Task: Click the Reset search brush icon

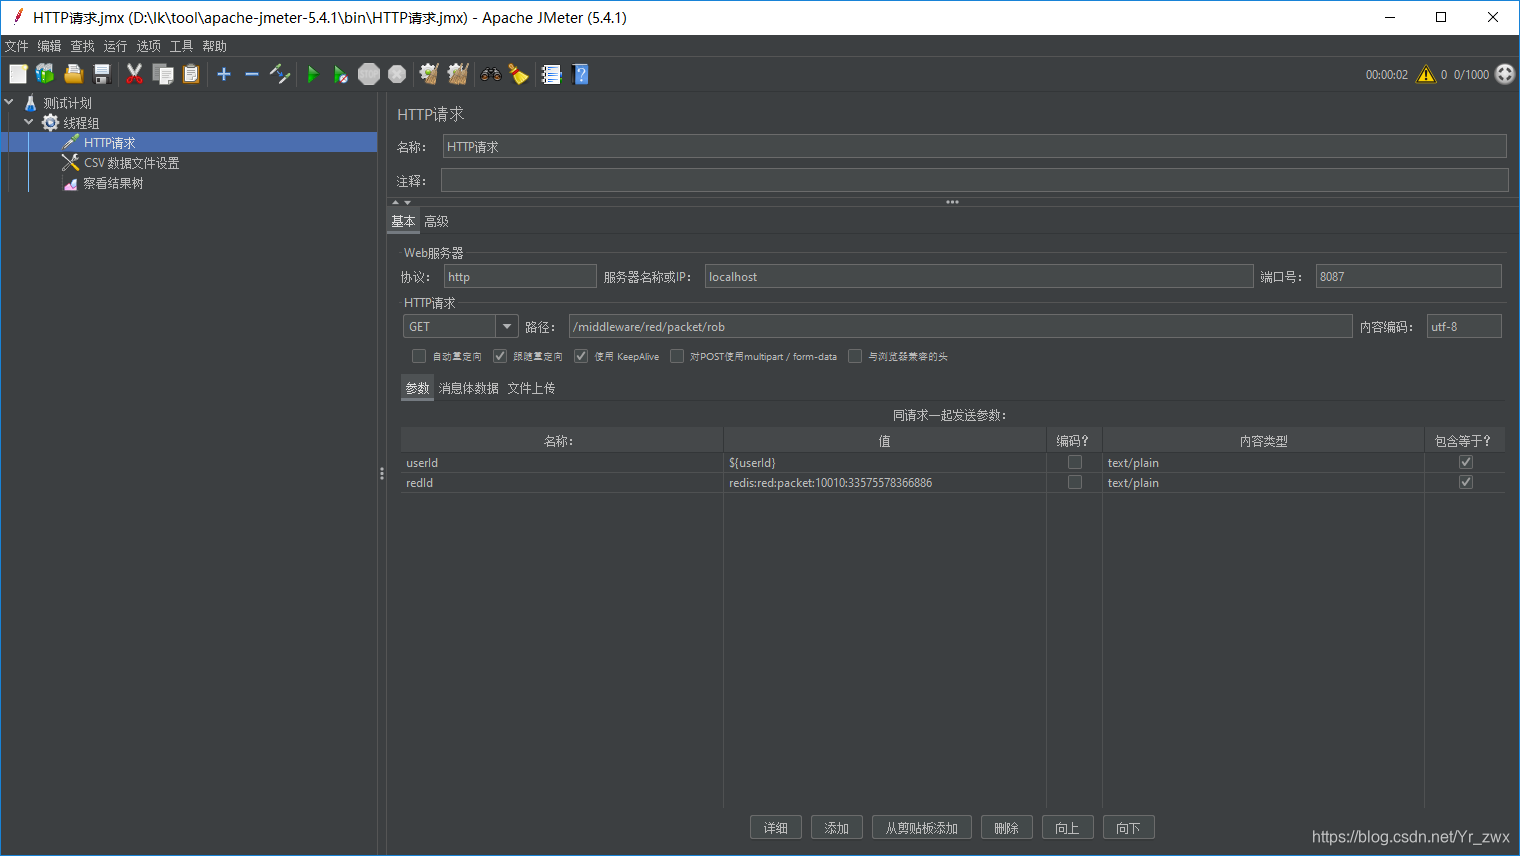Action: tap(518, 74)
